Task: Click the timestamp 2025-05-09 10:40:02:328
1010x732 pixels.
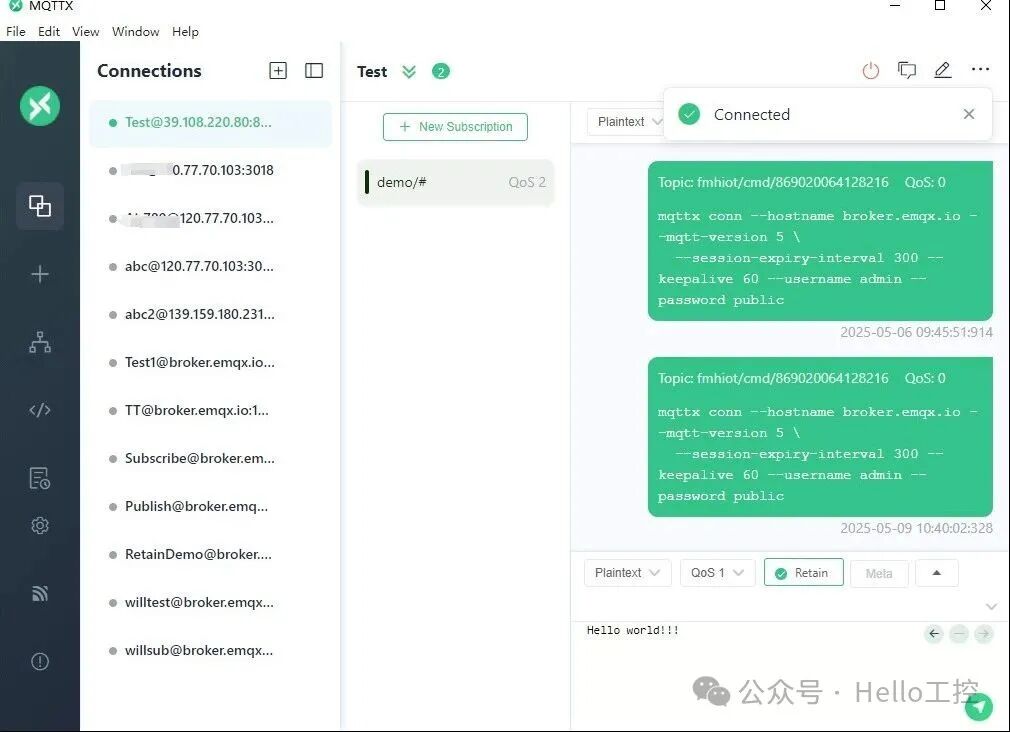Action: 916,528
